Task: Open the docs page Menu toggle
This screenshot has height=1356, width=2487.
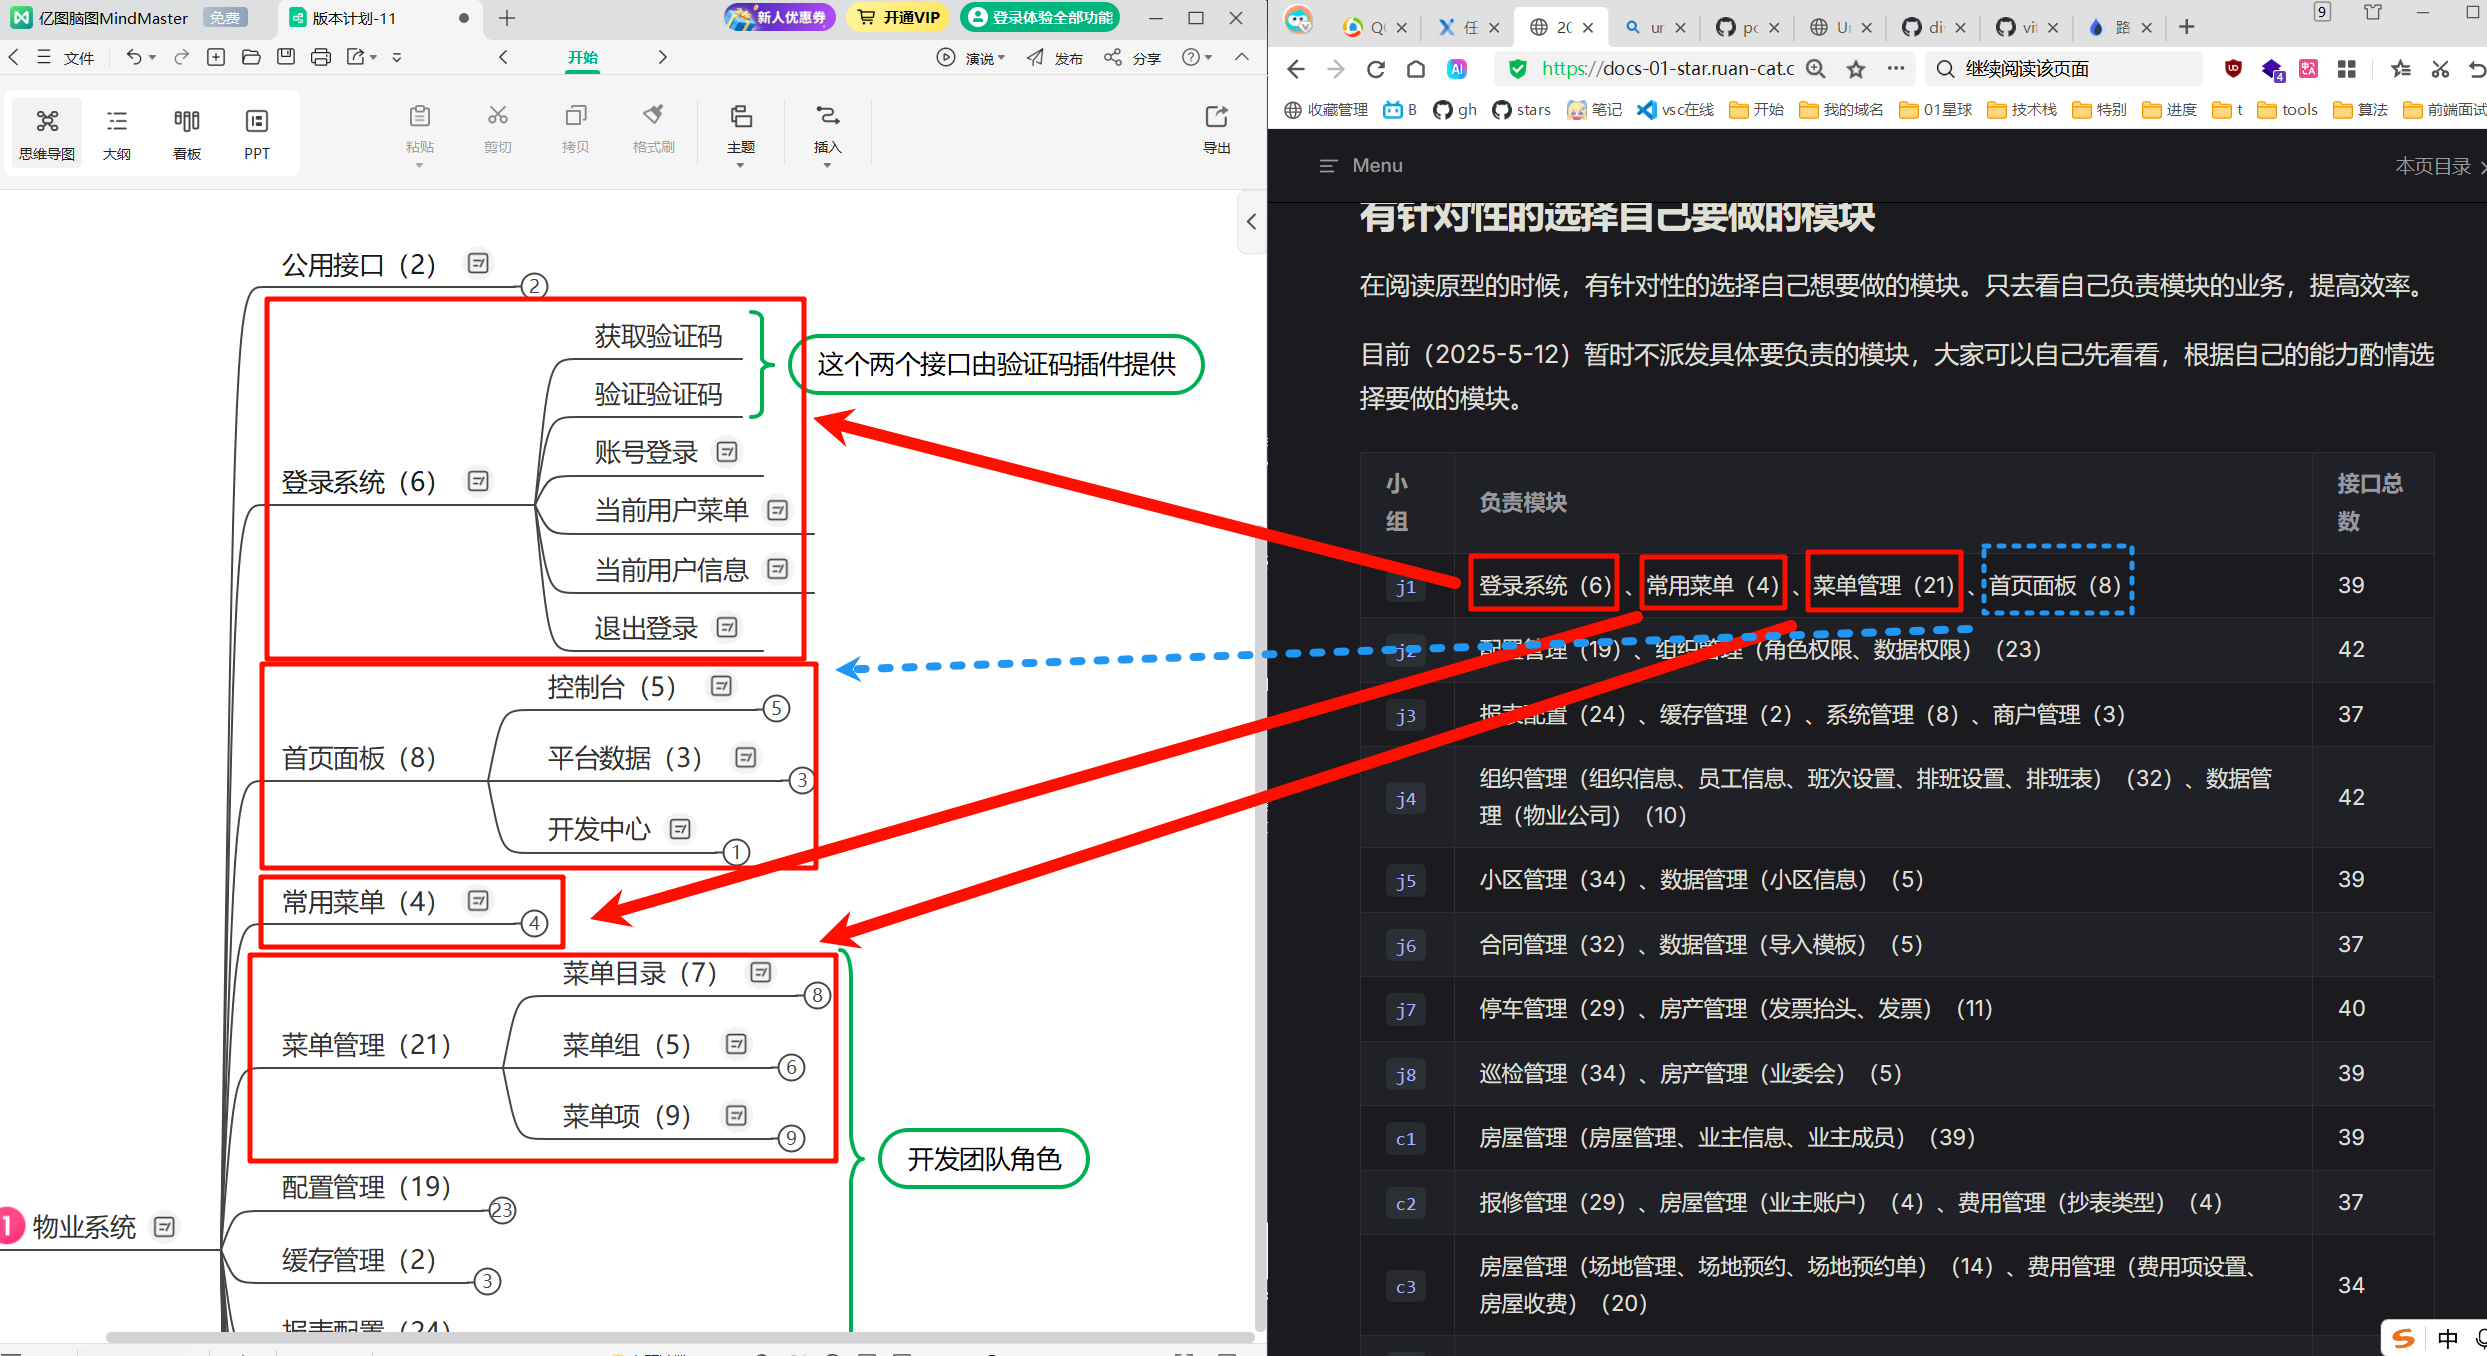Action: (x=1361, y=166)
